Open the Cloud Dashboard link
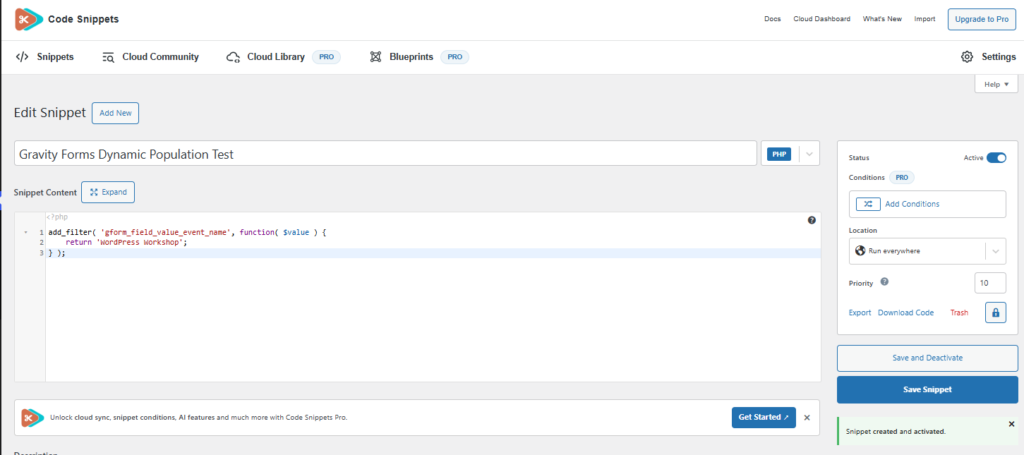Viewport: 1024px width, 455px height. point(822,19)
